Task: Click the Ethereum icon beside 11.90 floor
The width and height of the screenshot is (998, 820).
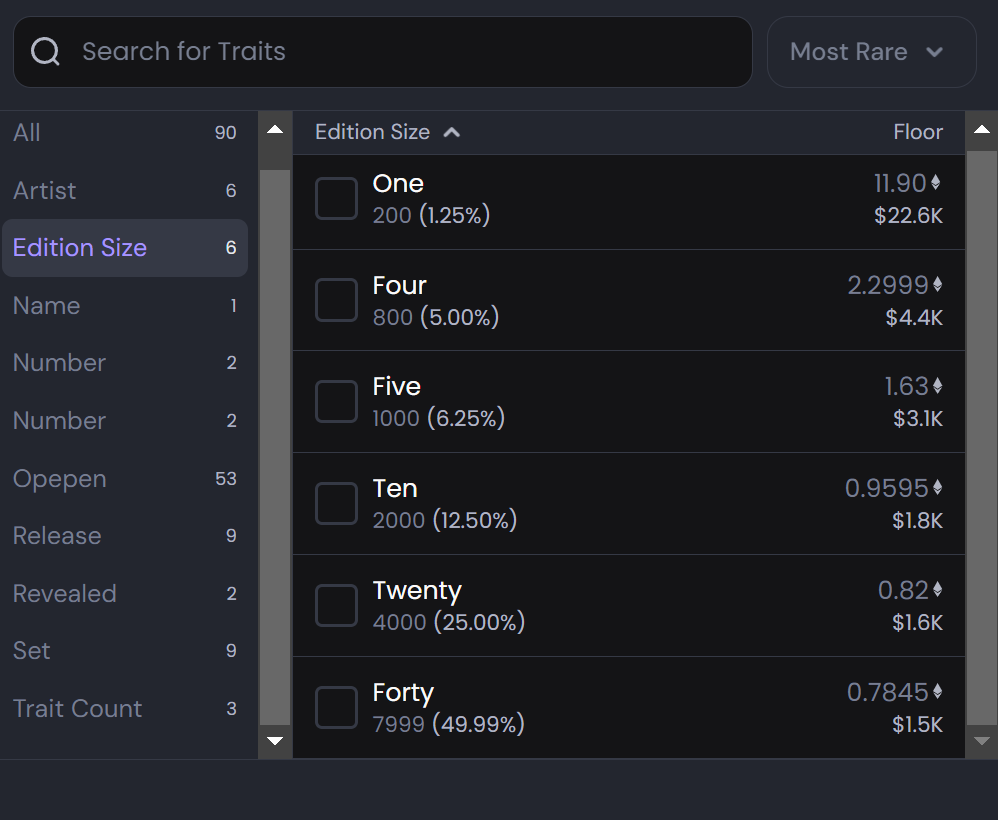Action: coord(936,183)
